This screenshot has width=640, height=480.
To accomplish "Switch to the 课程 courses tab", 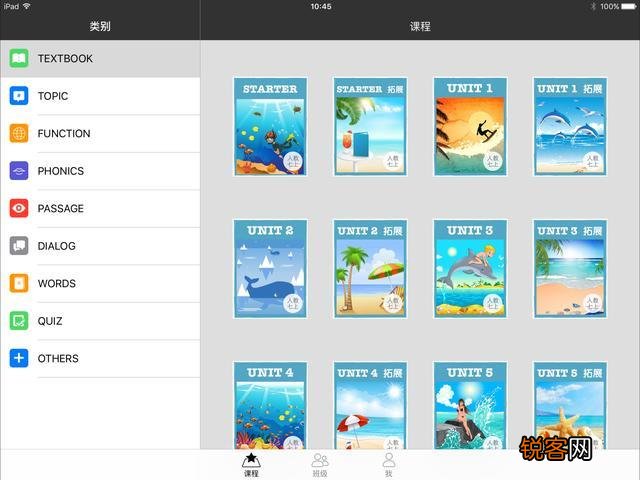I will point(251,465).
